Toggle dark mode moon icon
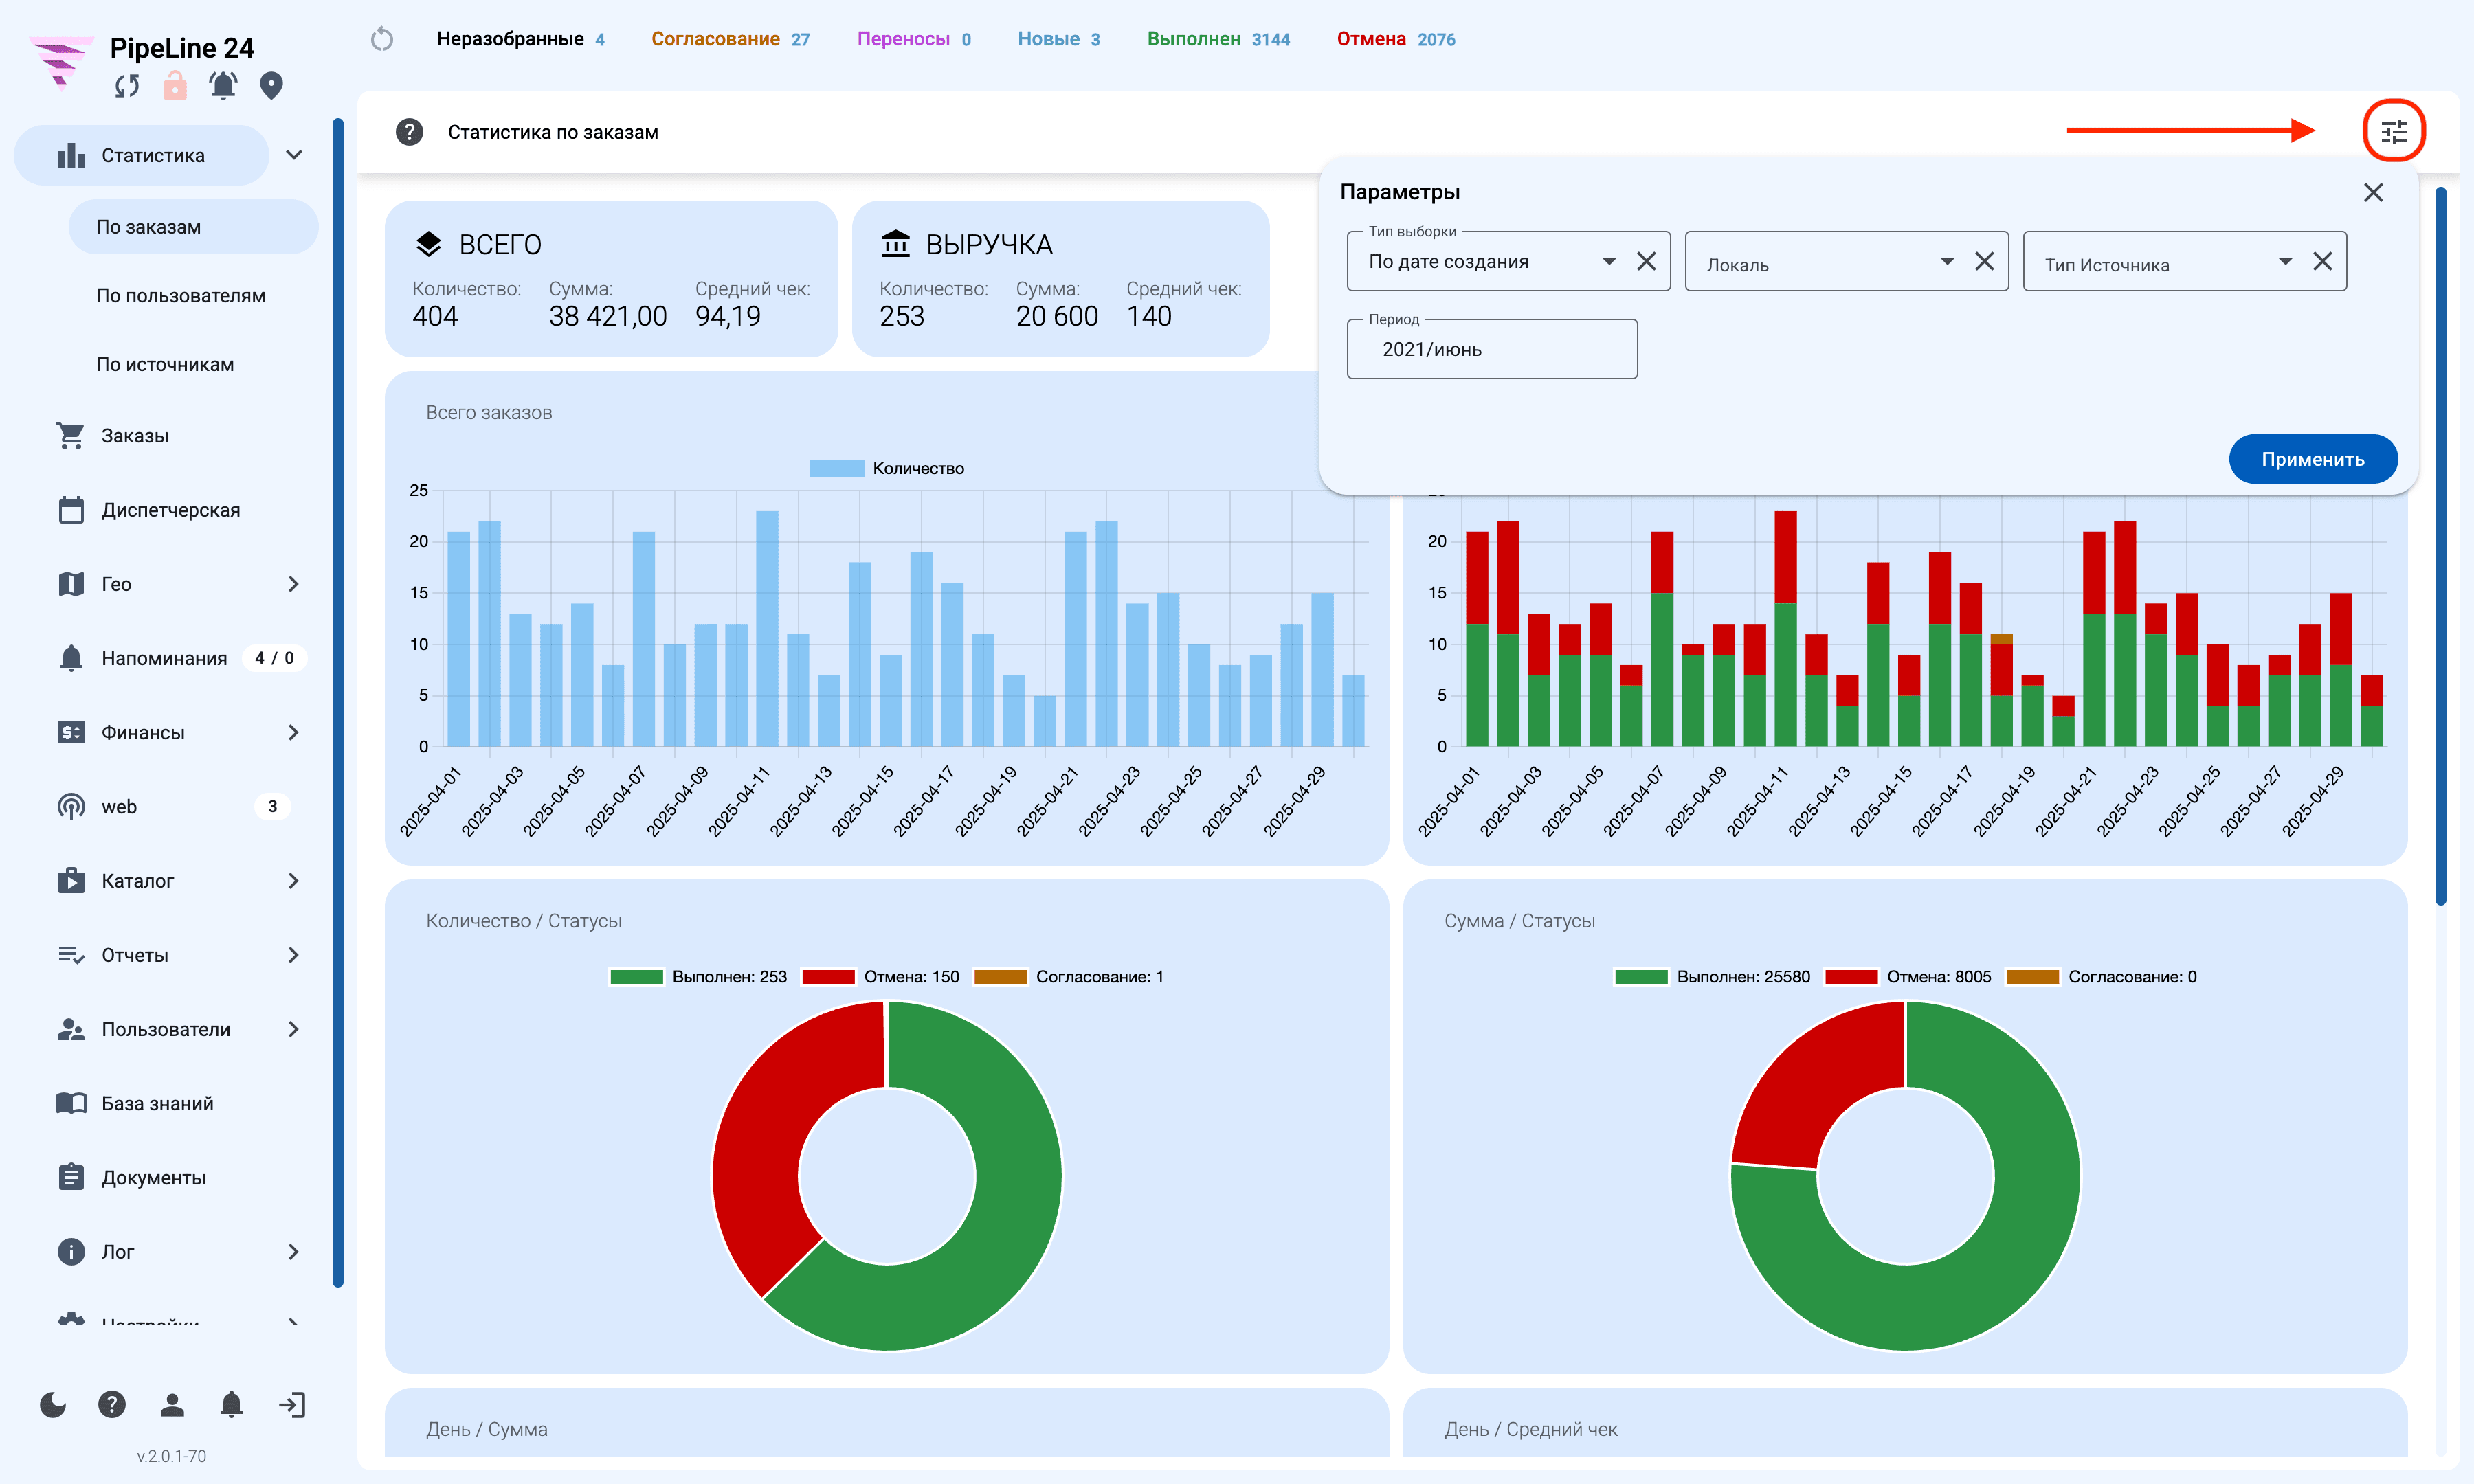Screen dimensions: 2474x1484 click(x=53, y=1405)
